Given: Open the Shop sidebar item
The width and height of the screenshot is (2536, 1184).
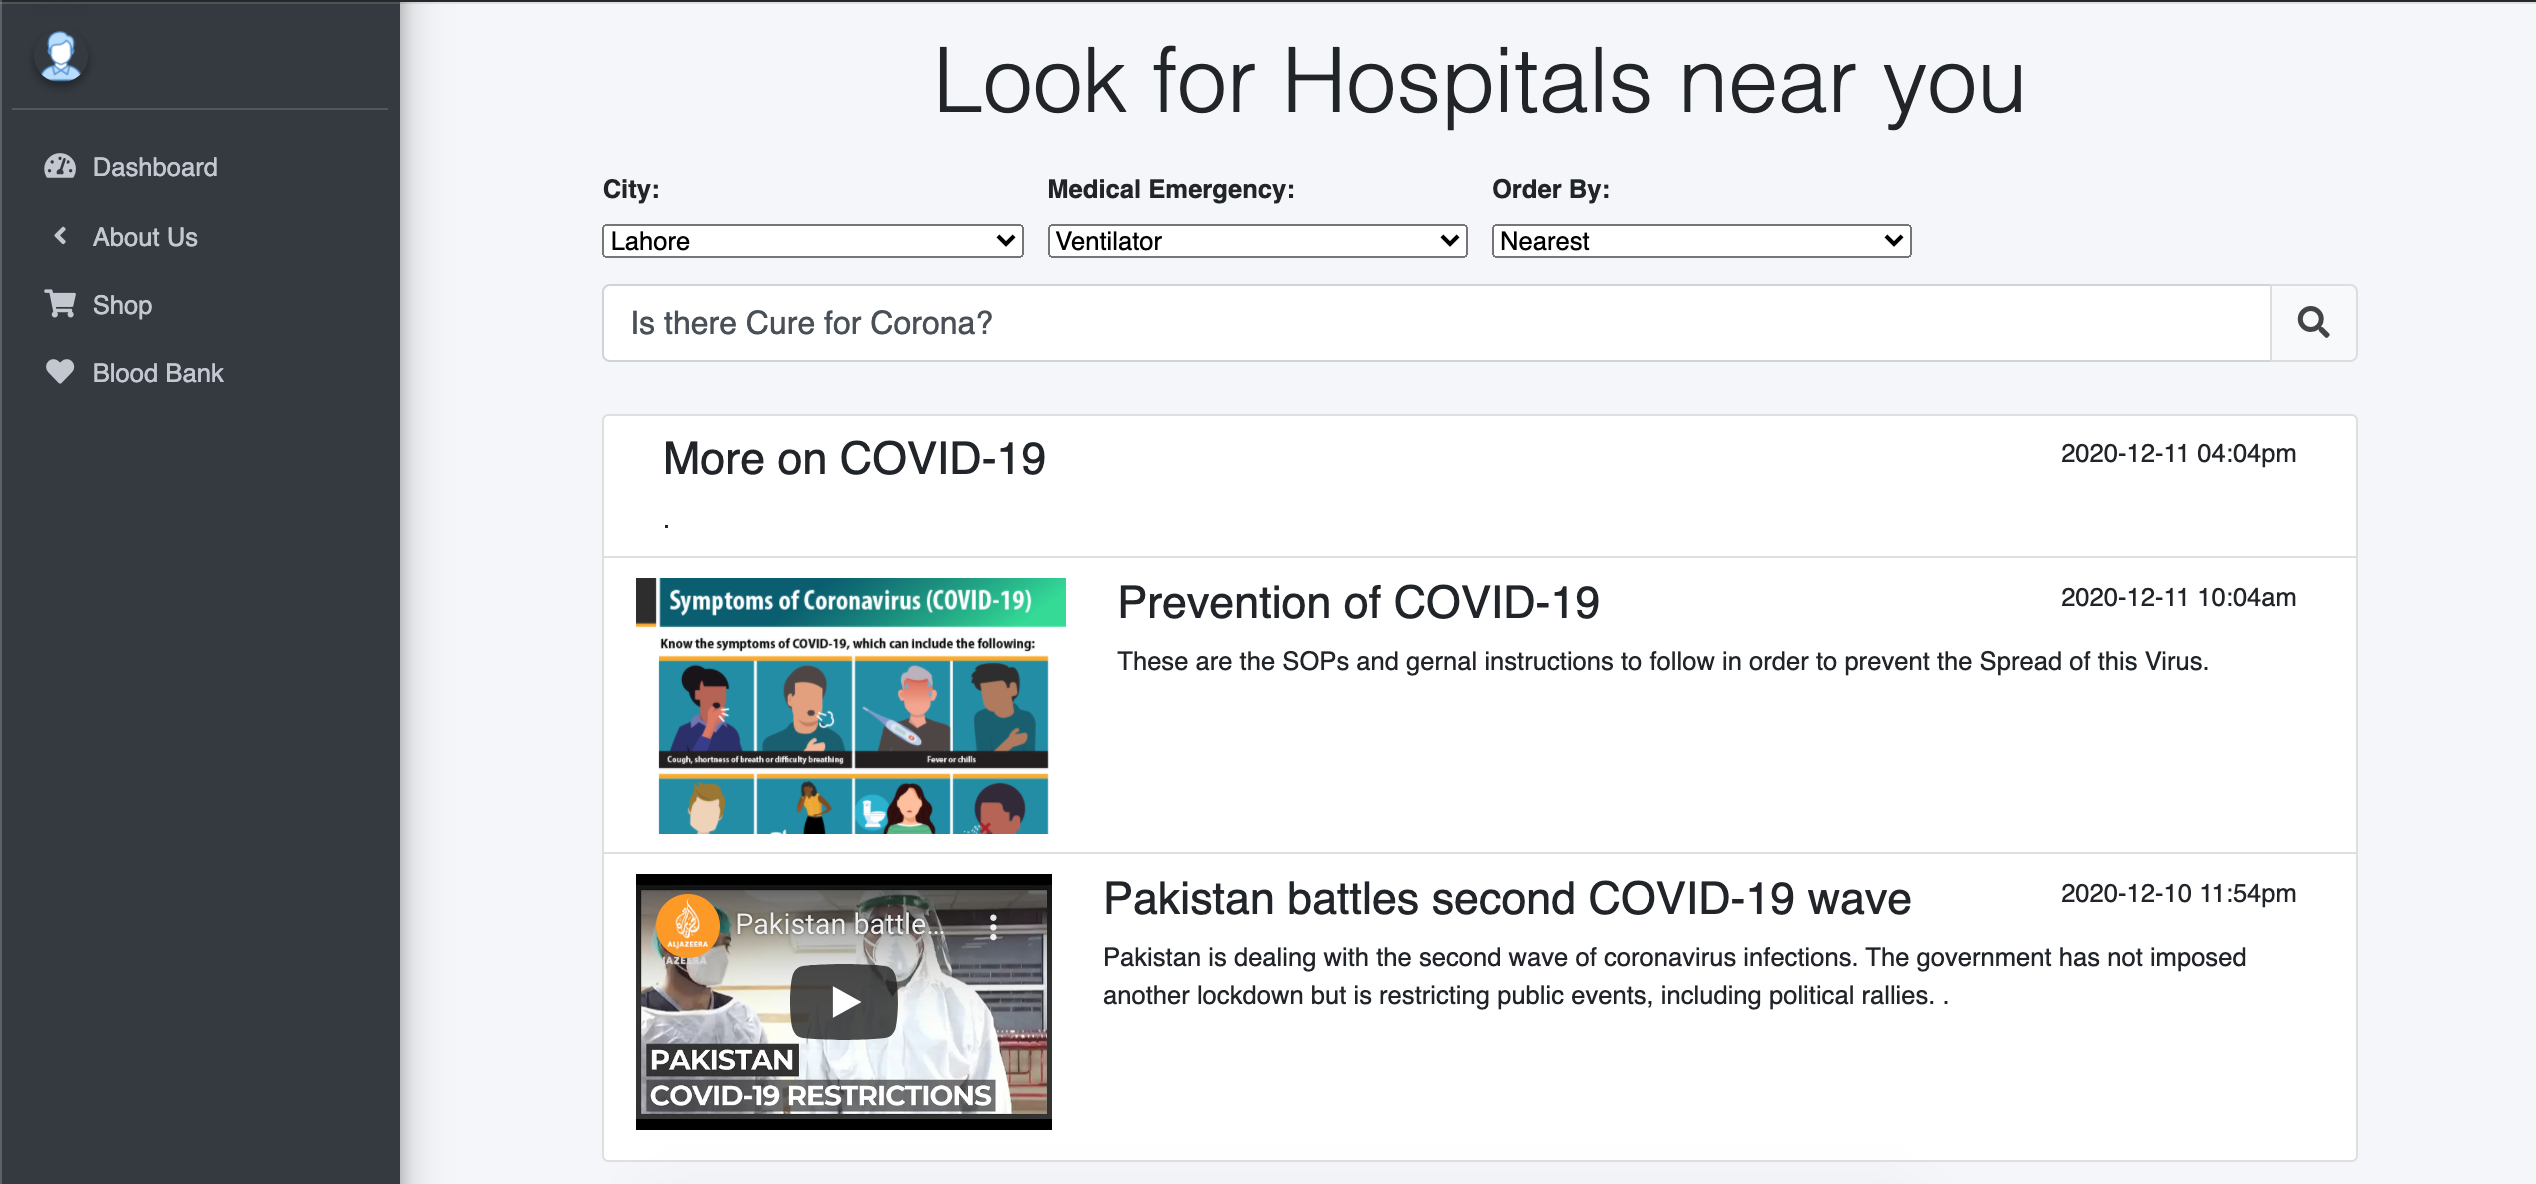Looking at the screenshot, I should [122, 305].
